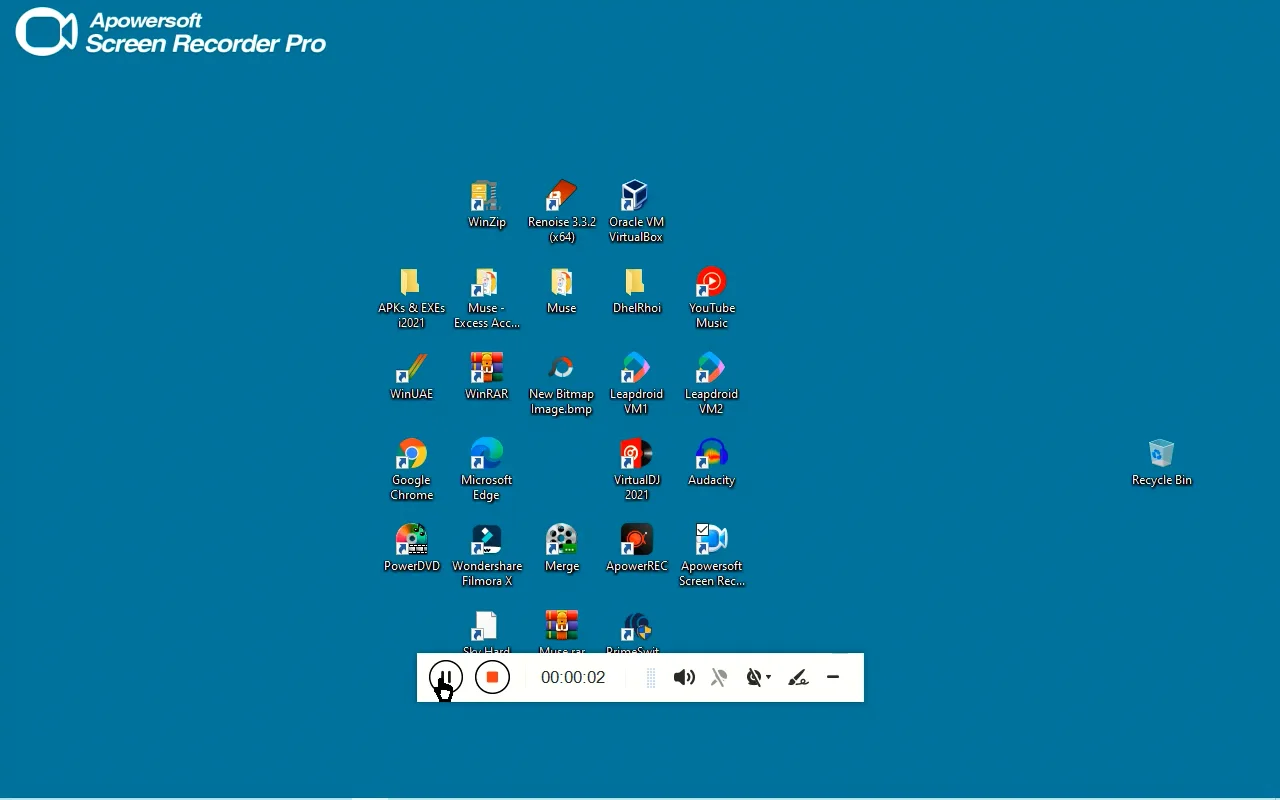Select the Recycle Bin icon

click(1161, 463)
